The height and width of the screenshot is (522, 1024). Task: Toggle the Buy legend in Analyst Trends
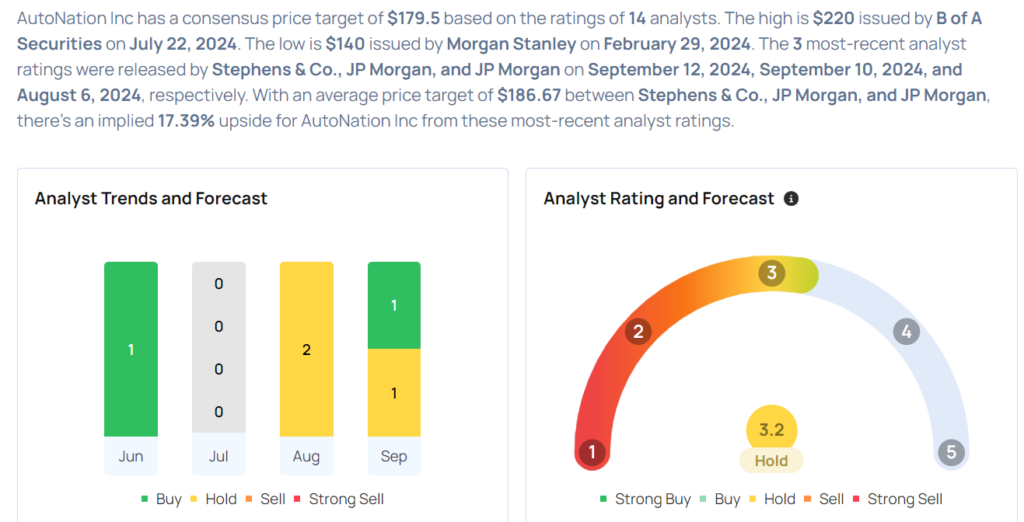[160, 499]
